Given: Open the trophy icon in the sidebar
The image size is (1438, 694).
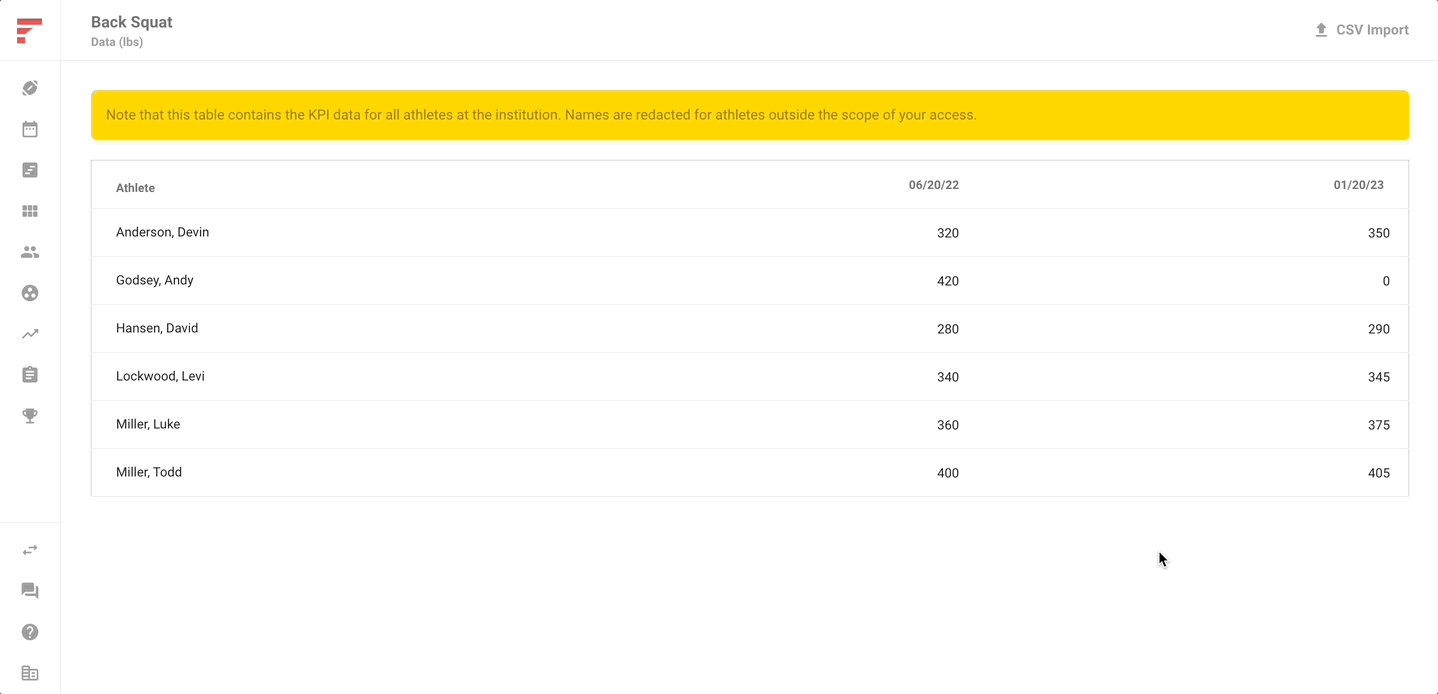Looking at the screenshot, I should point(30,416).
